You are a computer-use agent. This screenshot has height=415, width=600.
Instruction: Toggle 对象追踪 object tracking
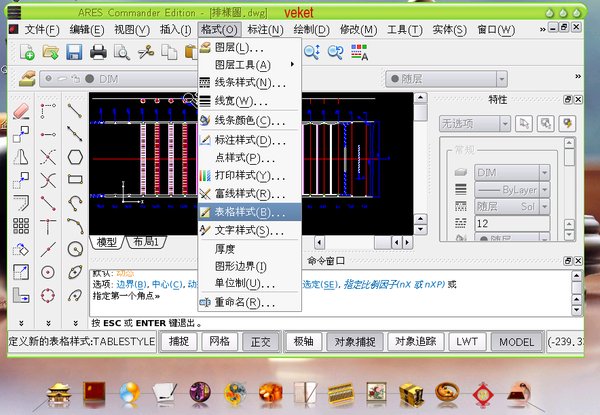coord(416,341)
